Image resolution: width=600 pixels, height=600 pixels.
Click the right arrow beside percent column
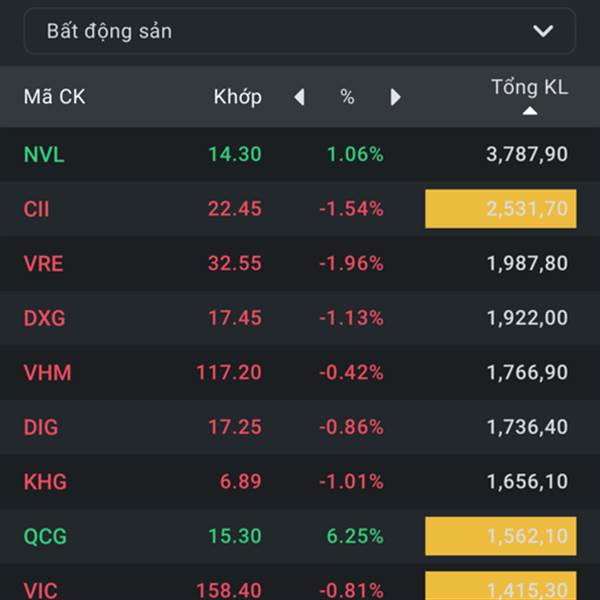[396, 97]
